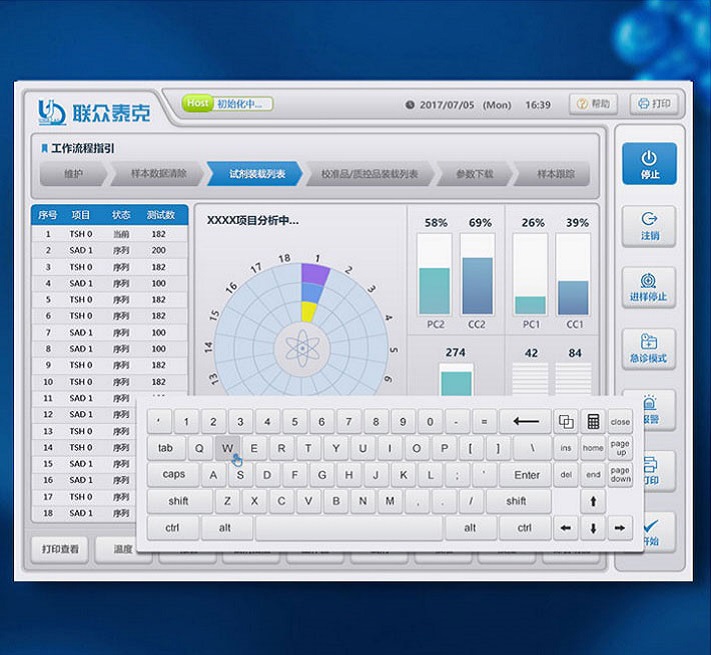This screenshot has height=655, width=711.
Task: Open the 参数下载 workflow step
Action: 474,174
